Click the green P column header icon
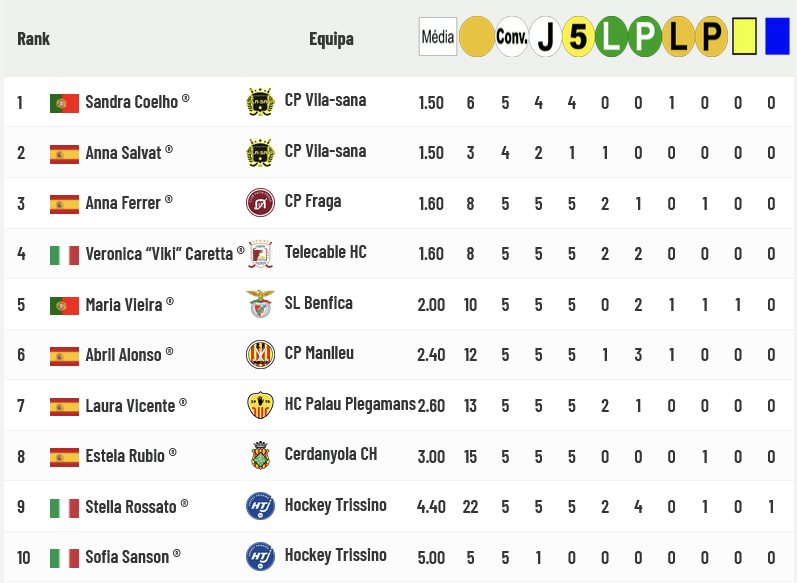Screen dimensions: 797x583 pyautogui.click(x=644, y=38)
